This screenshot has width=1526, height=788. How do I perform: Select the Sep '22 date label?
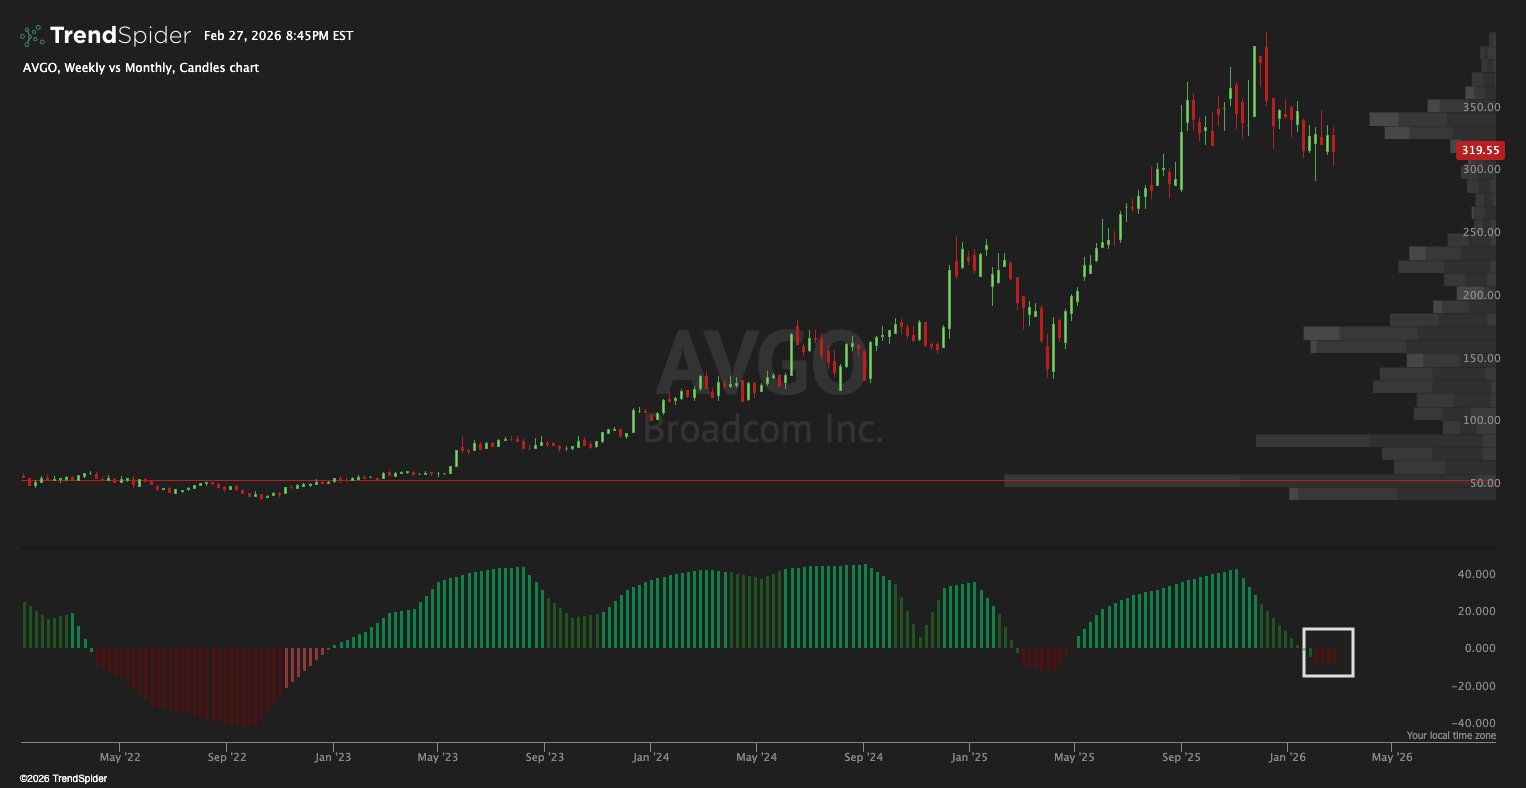(x=226, y=758)
